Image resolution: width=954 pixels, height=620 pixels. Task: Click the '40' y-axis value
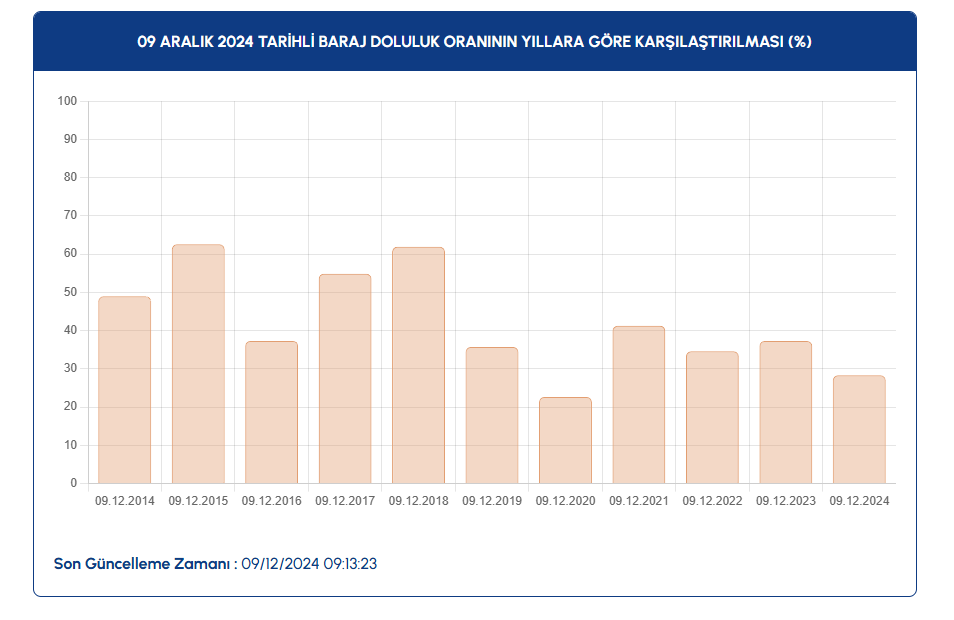(71, 330)
